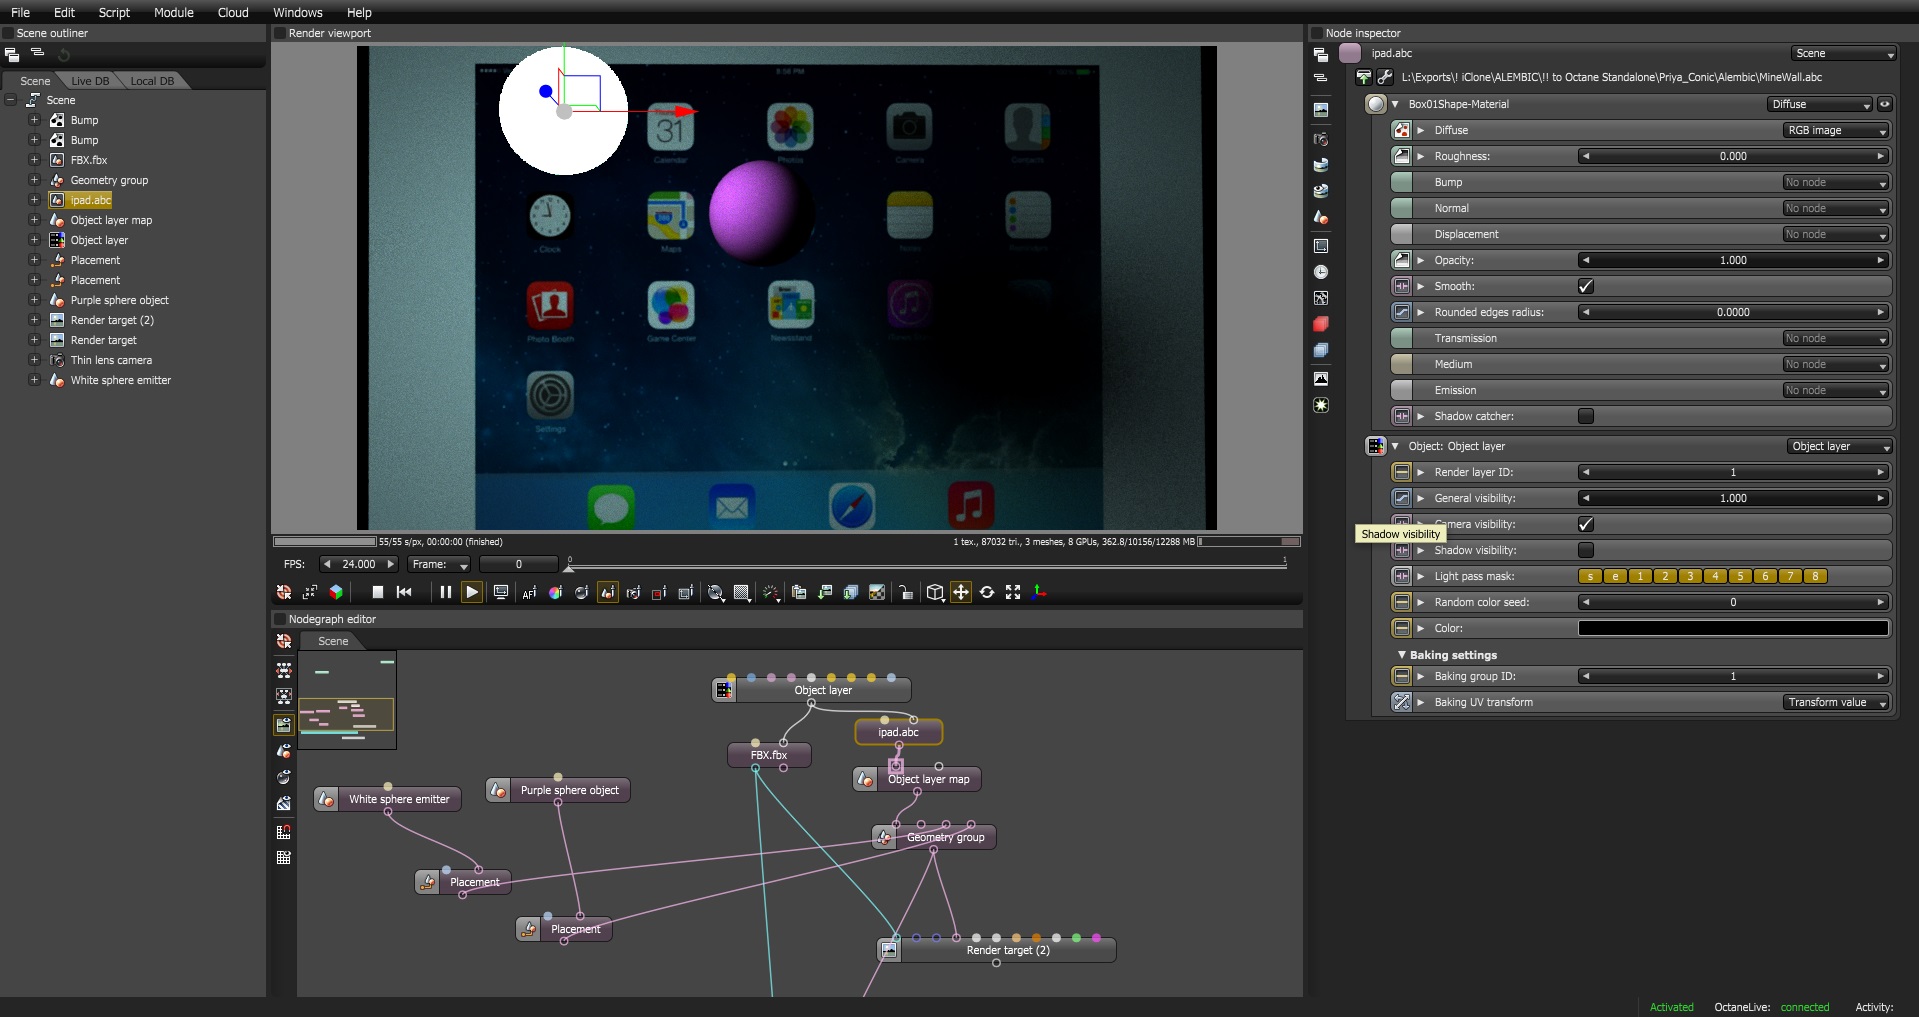
Task: Select the White sphere emitter node in nodegraph
Action: 388,799
